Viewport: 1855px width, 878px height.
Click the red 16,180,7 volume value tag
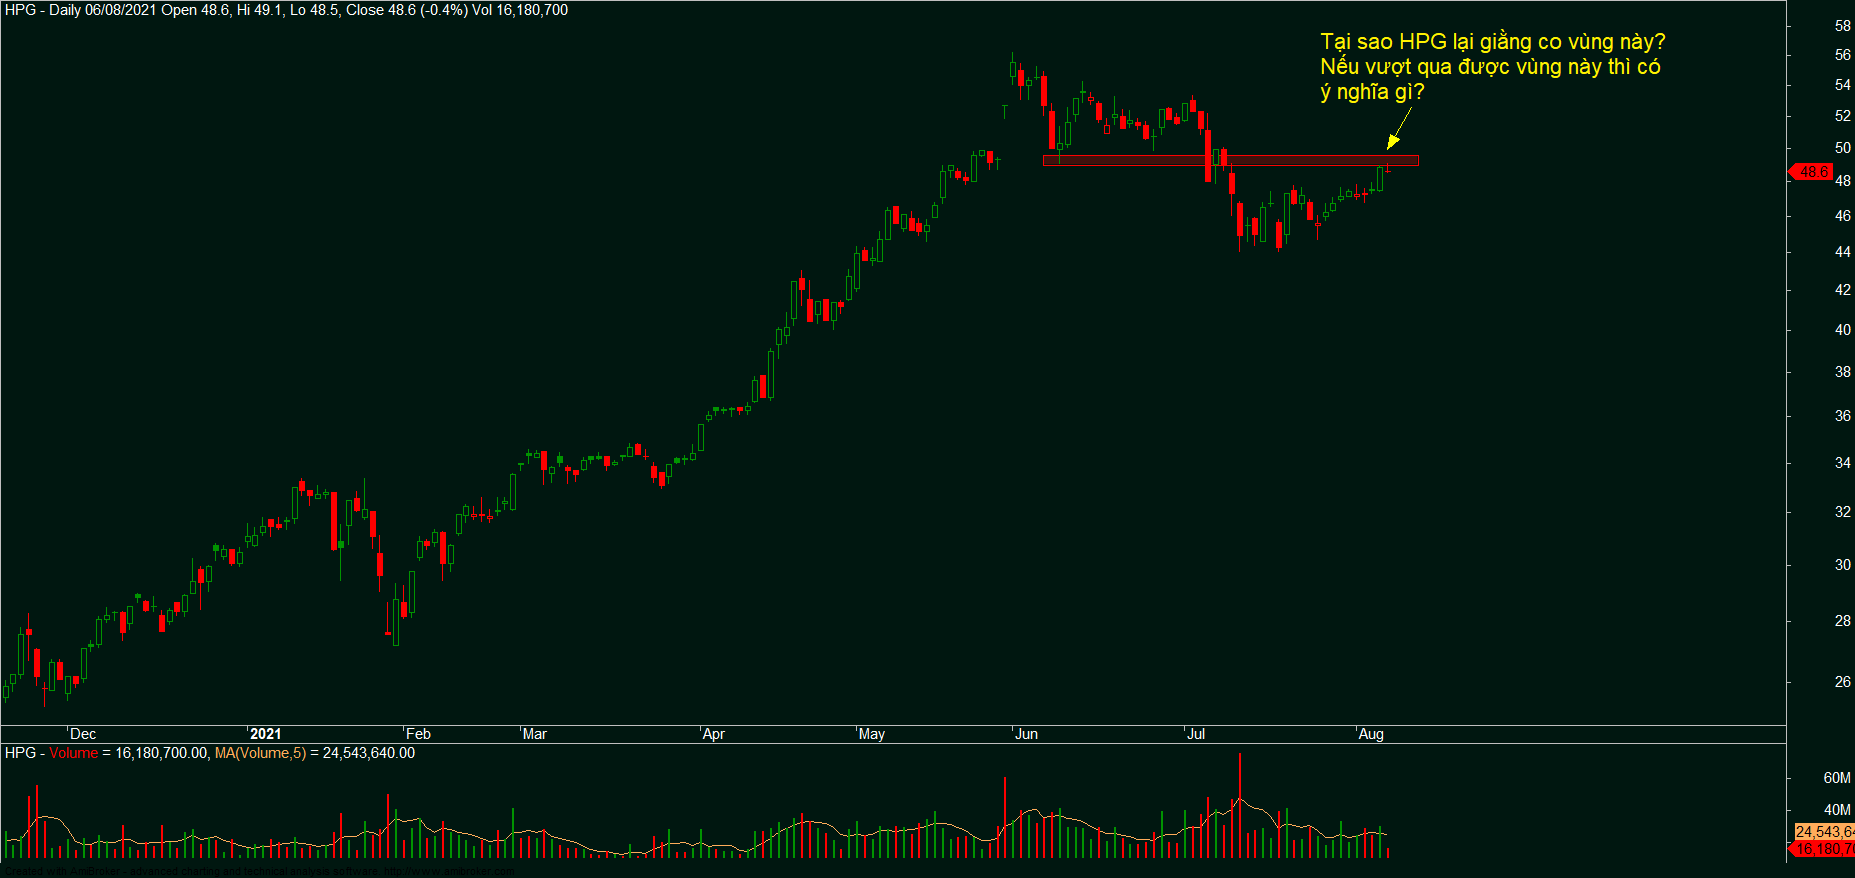pos(1823,849)
